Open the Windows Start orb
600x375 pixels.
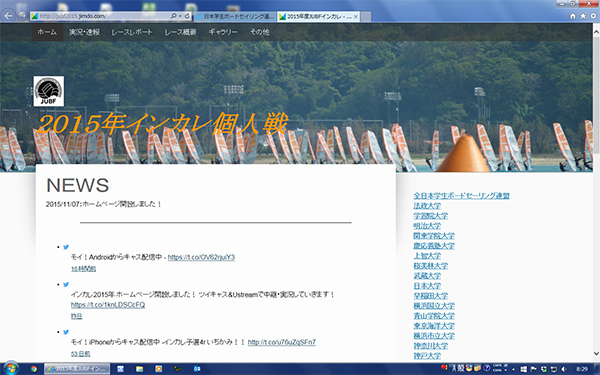pyautogui.click(x=11, y=368)
